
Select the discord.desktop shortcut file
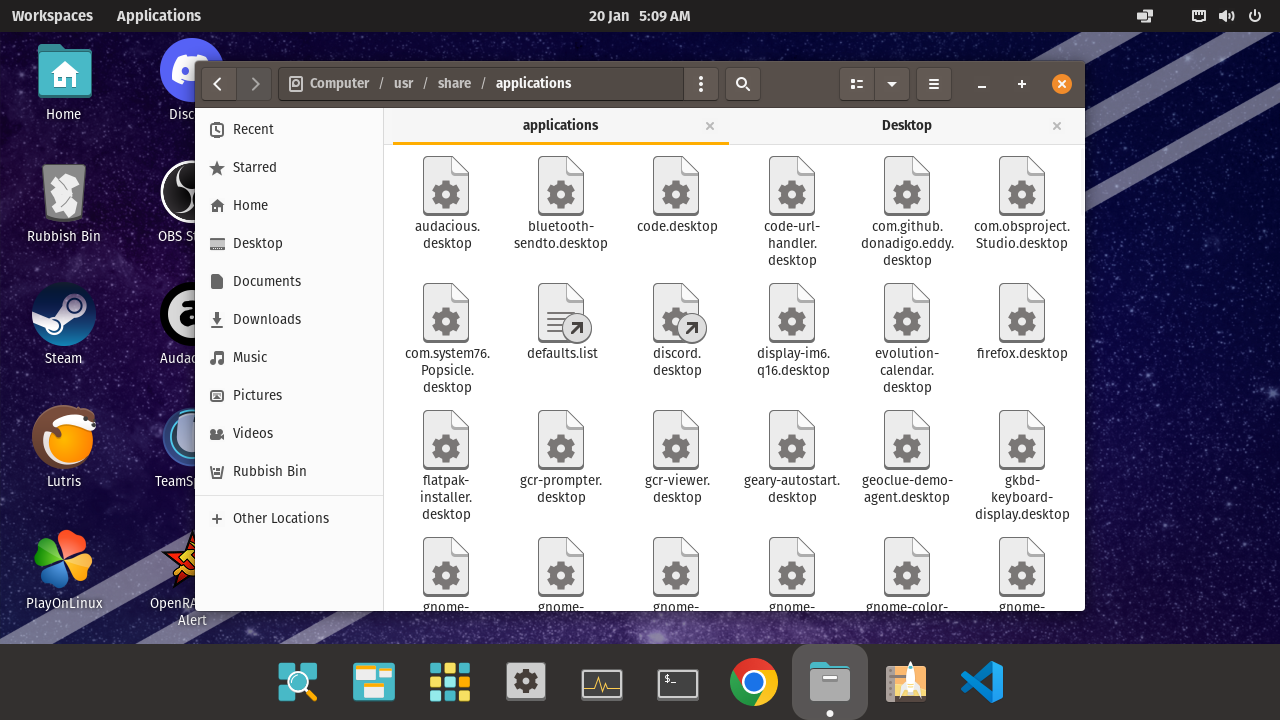(677, 331)
